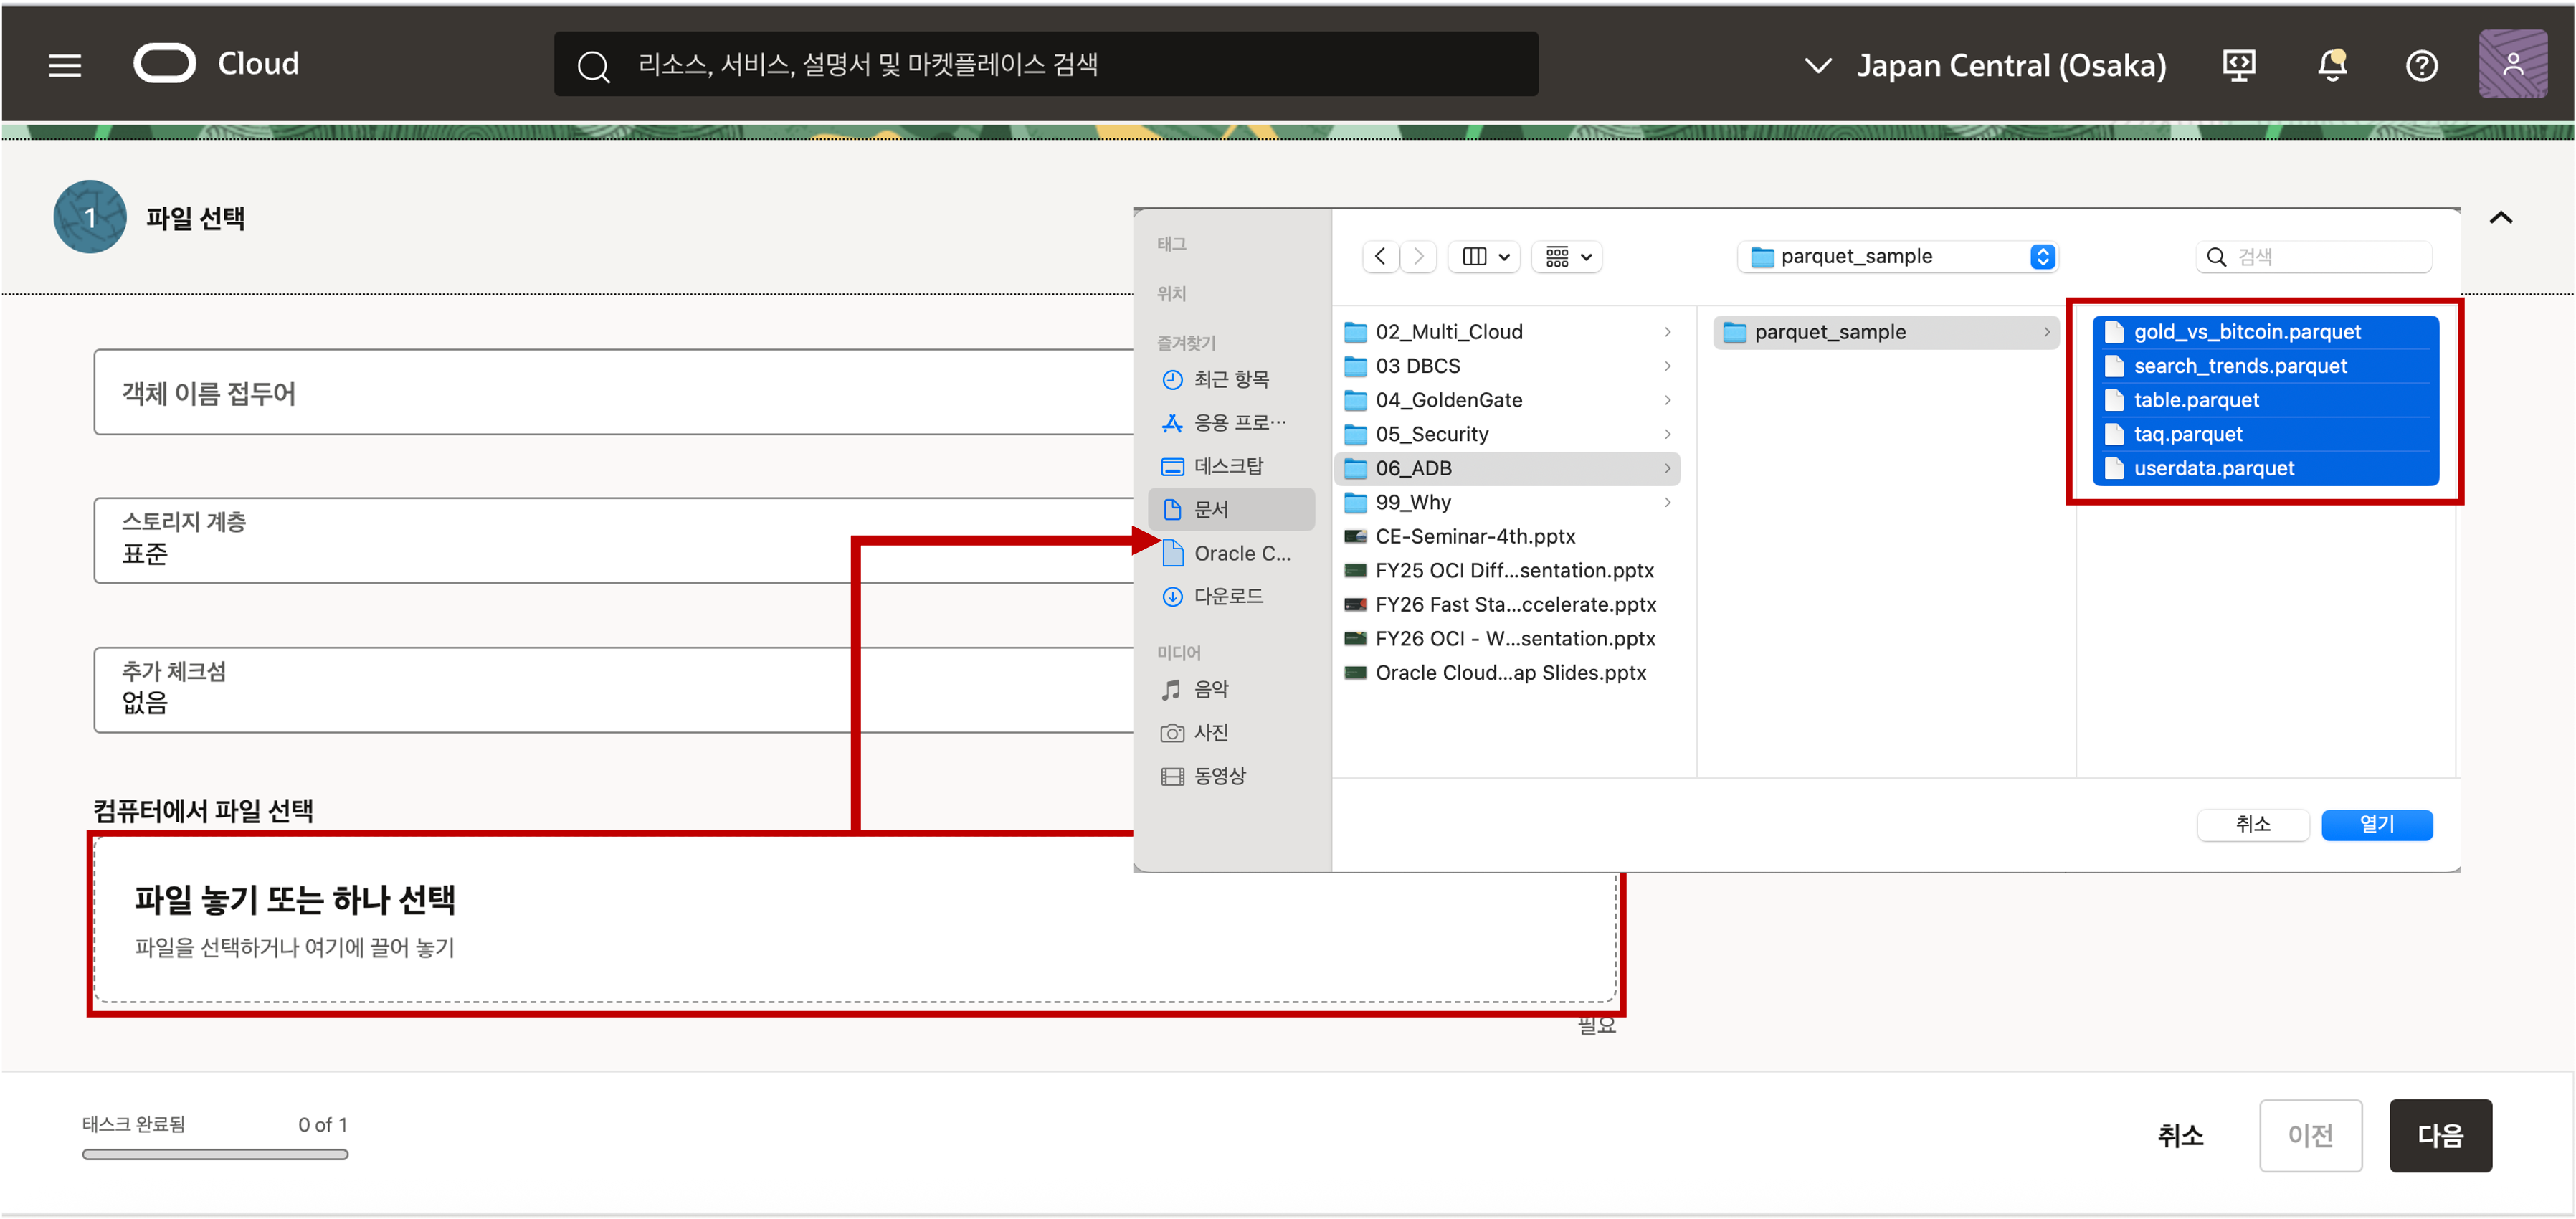Select Desktop in sidebar
The width and height of the screenshot is (2576, 1219).
1231,466
